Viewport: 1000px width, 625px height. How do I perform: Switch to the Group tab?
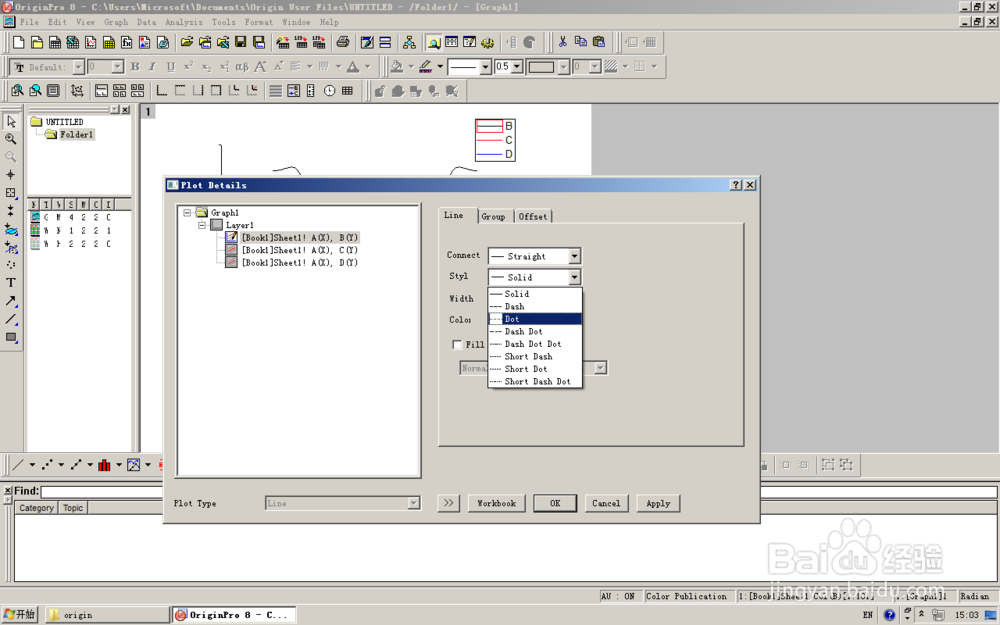(493, 217)
